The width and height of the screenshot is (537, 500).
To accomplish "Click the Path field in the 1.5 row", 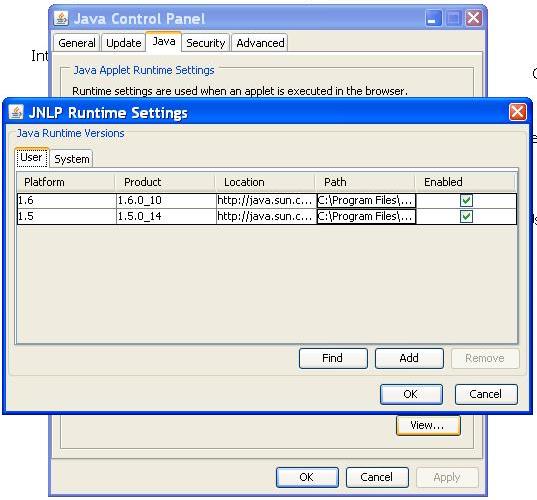I will 366,216.
